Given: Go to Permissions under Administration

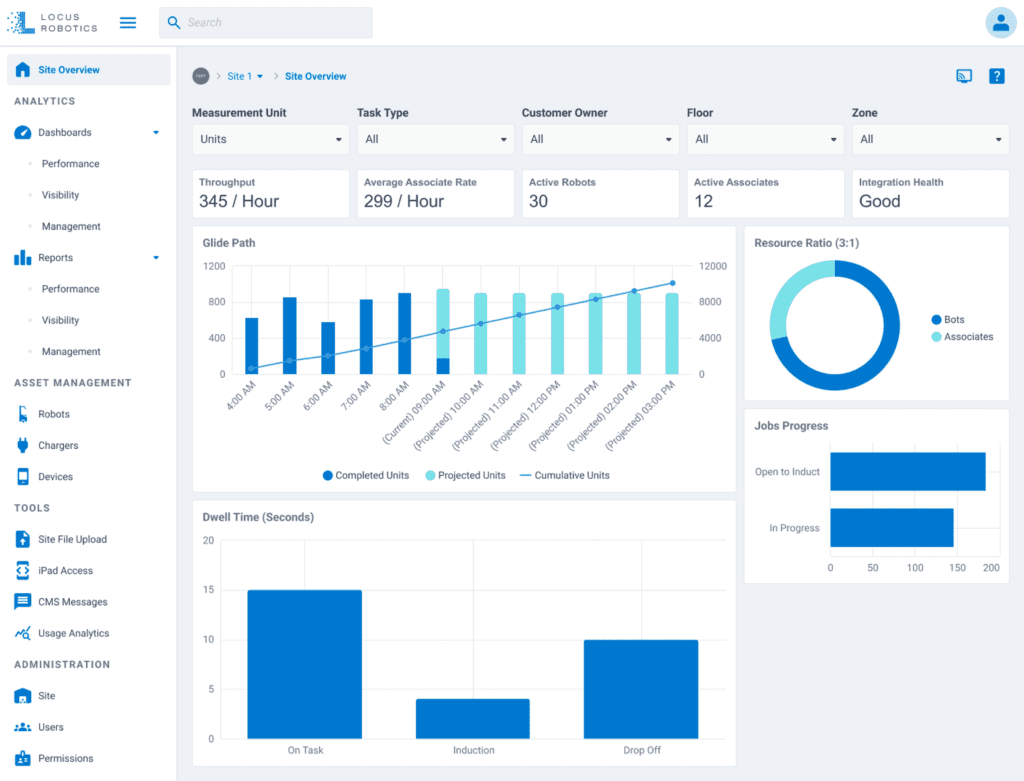Looking at the screenshot, I should [66, 758].
